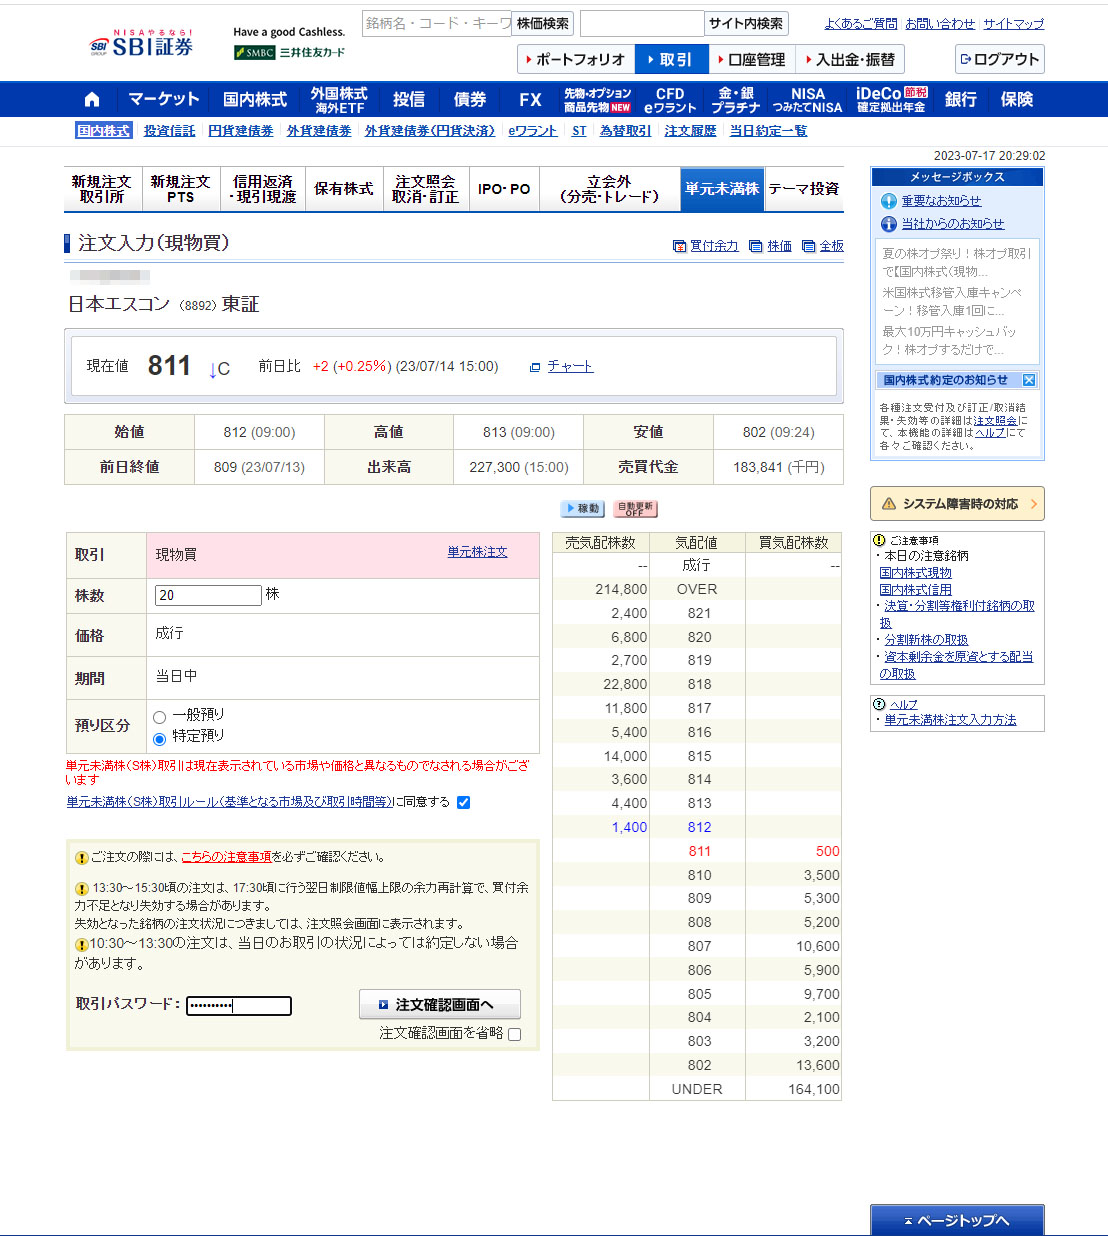Open the 国内株式 navigation menu
1108x1236 pixels.
tap(254, 99)
